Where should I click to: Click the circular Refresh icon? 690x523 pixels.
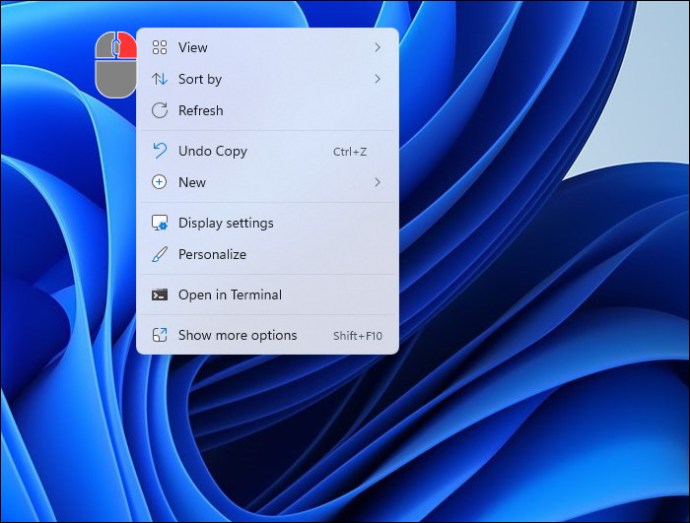159,110
